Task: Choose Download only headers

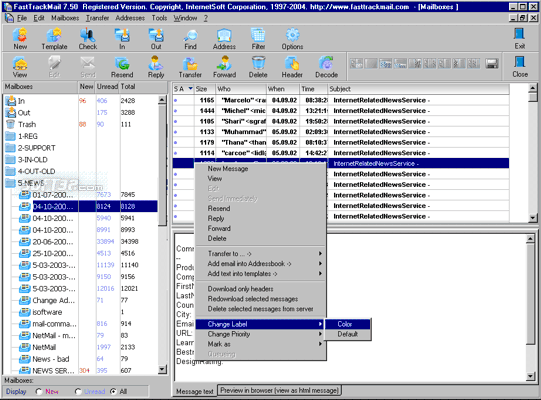Action: pyautogui.click(x=260, y=289)
